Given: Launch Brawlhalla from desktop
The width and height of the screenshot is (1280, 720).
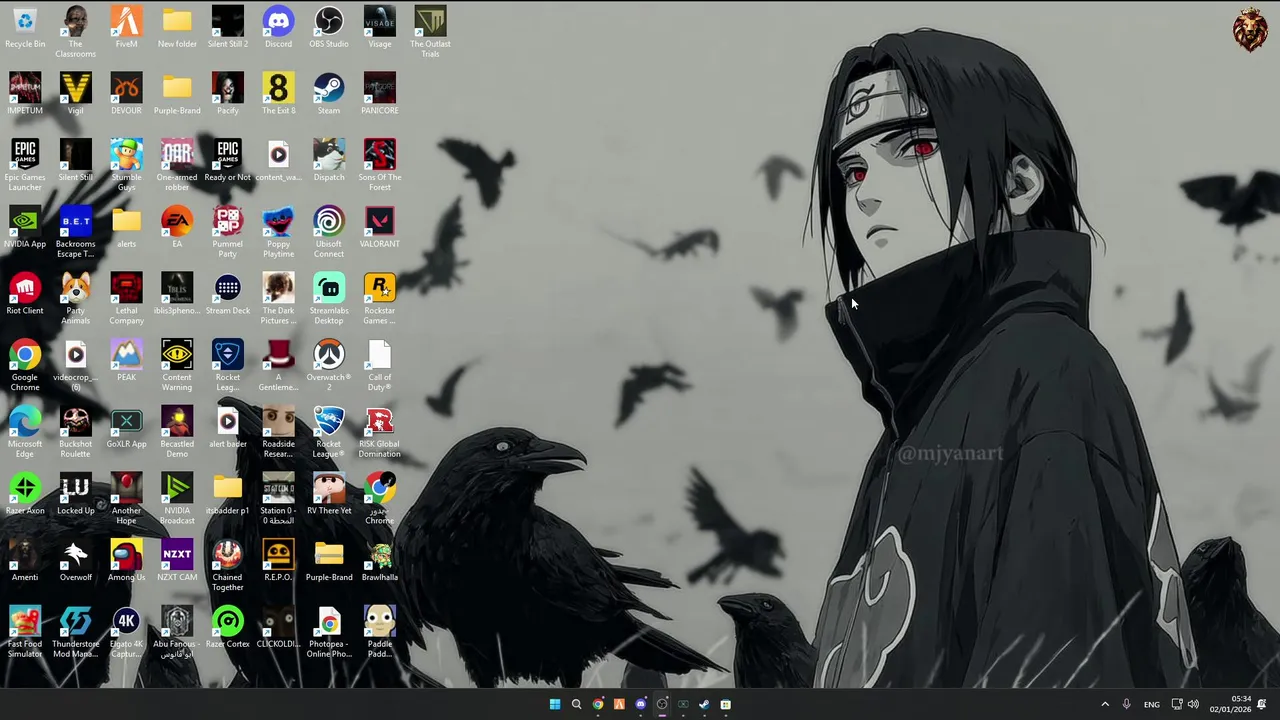Looking at the screenshot, I should (x=380, y=562).
